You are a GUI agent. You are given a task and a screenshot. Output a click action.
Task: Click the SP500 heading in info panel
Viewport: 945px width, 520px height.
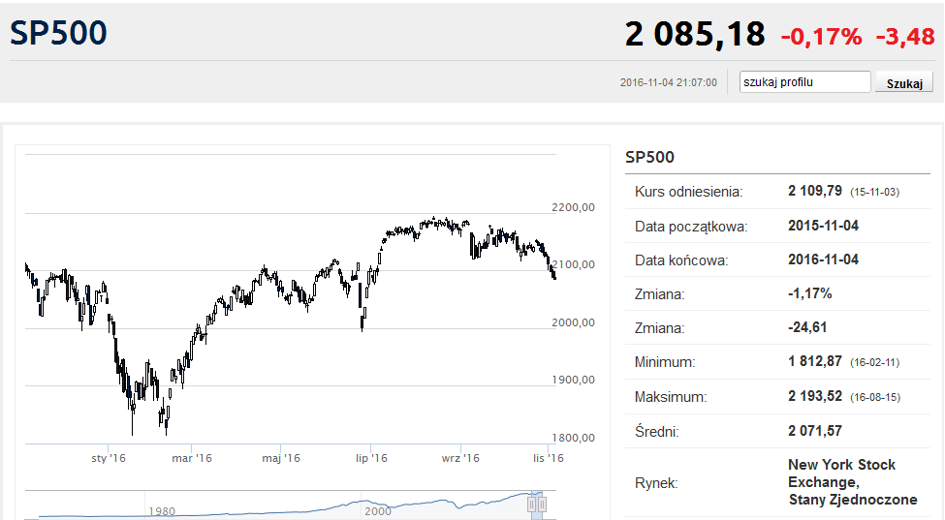[x=650, y=157]
